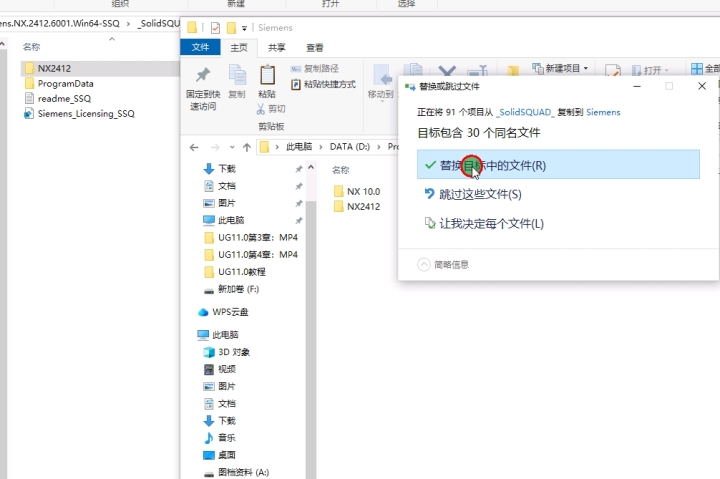Click 名称 column header in background window
The width and height of the screenshot is (720, 479).
click(x=32, y=47)
